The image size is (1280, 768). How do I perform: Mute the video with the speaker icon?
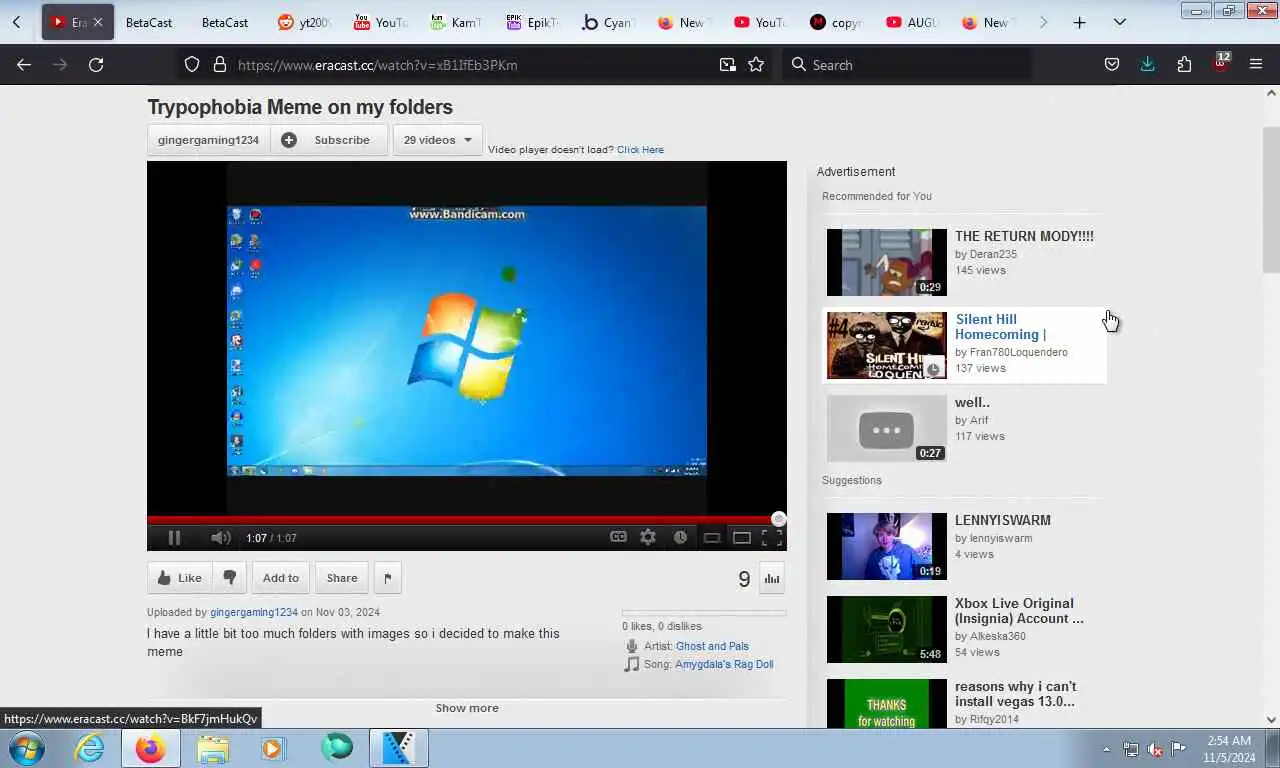click(221, 538)
